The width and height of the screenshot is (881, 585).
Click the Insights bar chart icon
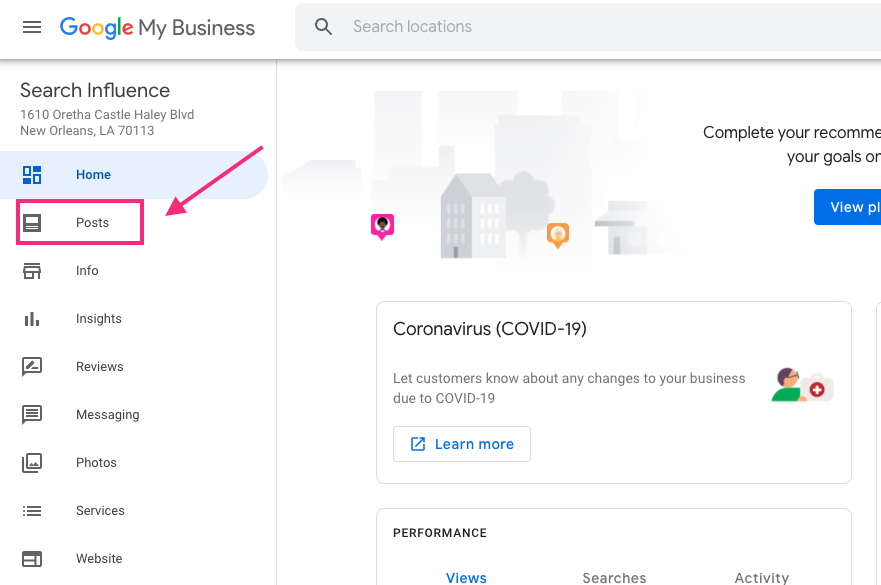coord(32,319)
